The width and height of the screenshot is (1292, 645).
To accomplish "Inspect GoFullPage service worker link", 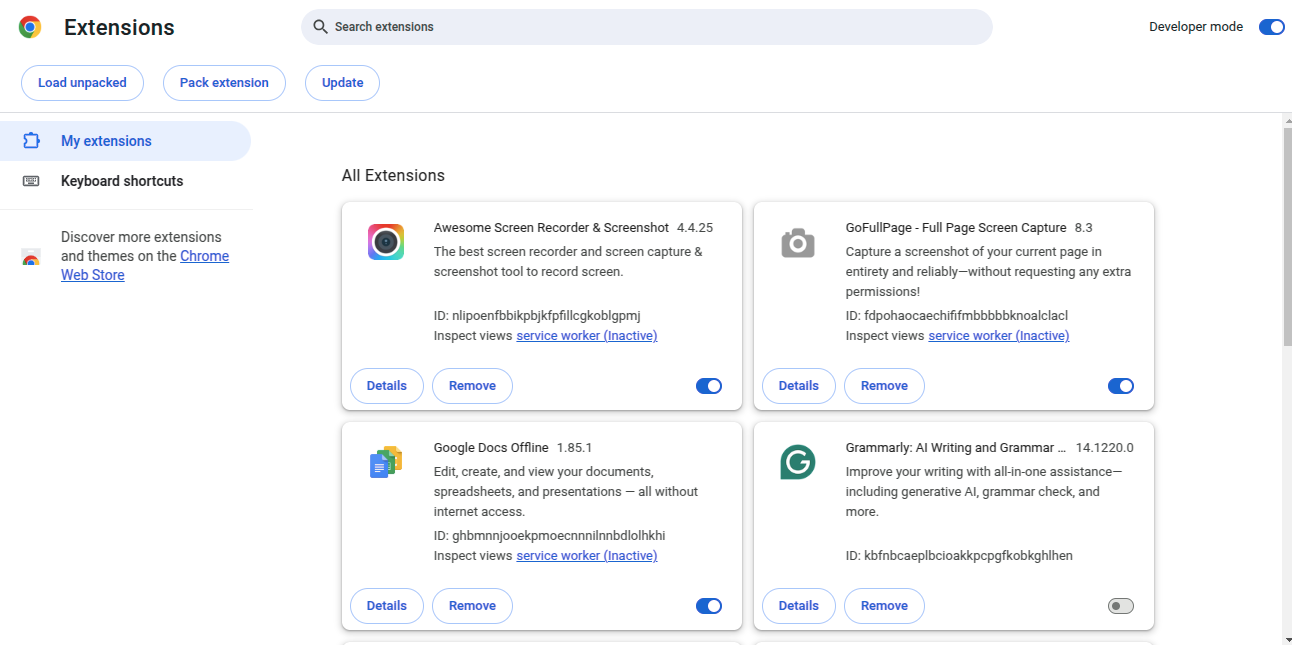I will pos(999,336).
